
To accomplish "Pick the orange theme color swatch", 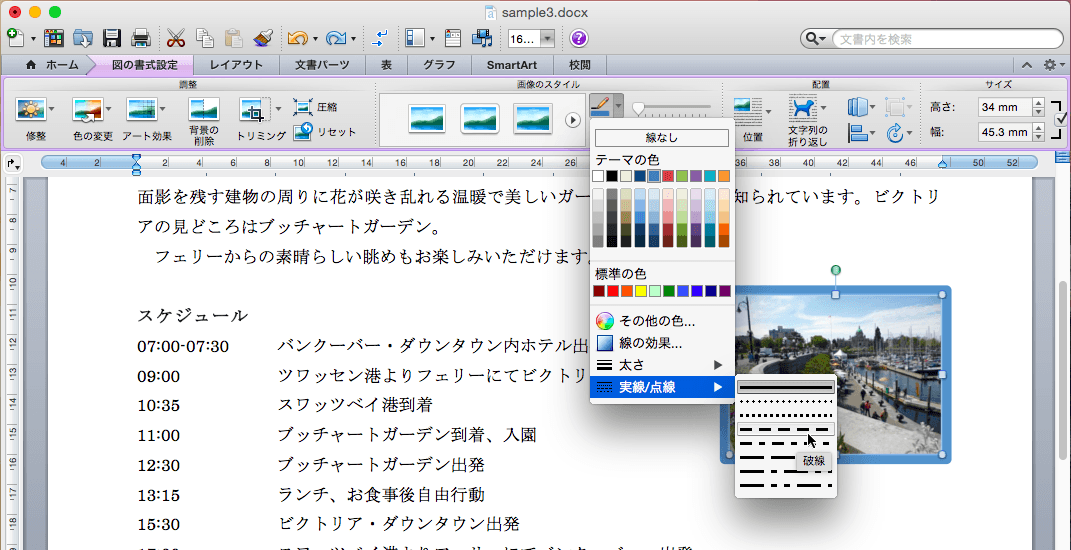I will click(723, 176).
